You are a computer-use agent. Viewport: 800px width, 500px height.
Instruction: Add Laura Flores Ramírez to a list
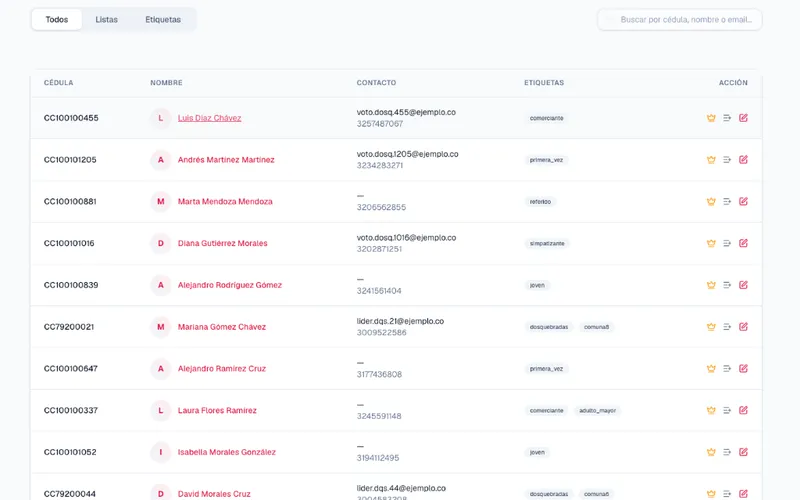(x=727, y=410)
